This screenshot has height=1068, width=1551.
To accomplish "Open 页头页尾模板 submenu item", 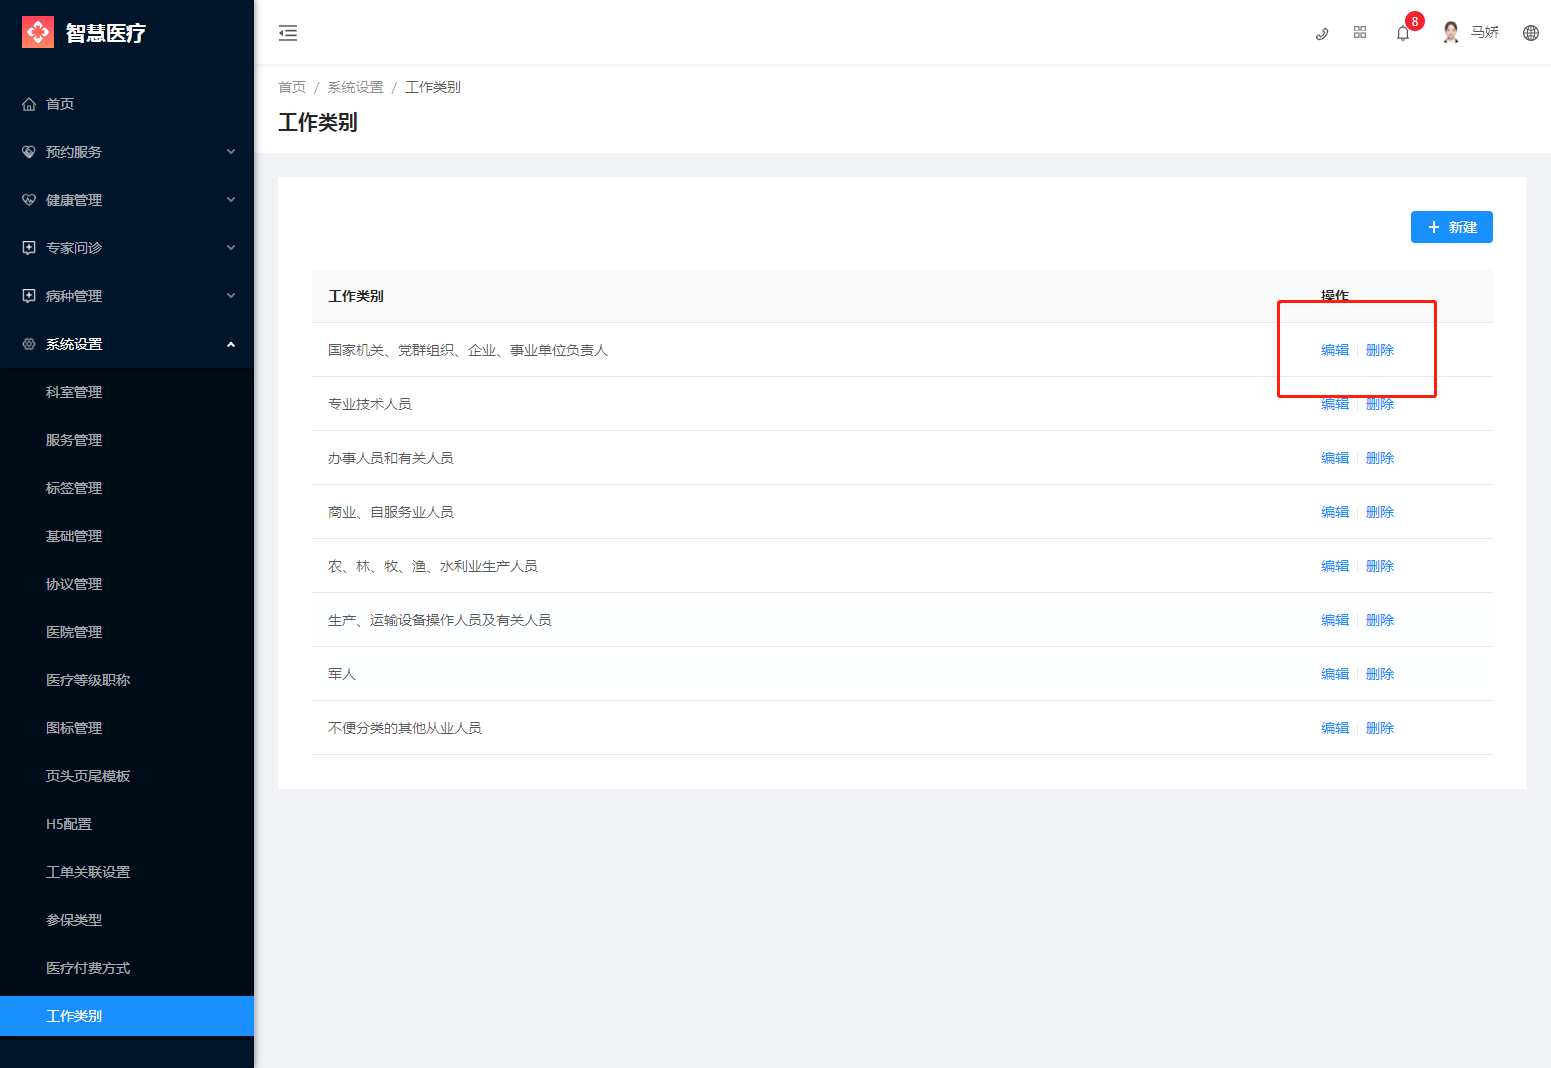I will 127,776.
